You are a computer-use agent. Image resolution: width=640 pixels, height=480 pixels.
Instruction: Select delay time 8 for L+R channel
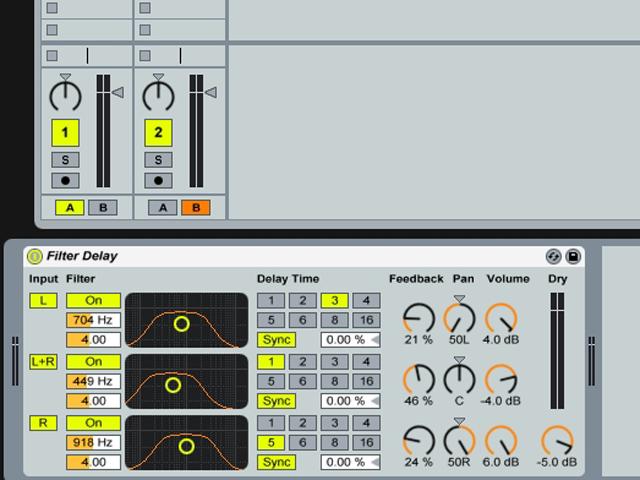(x=334, y=381)
